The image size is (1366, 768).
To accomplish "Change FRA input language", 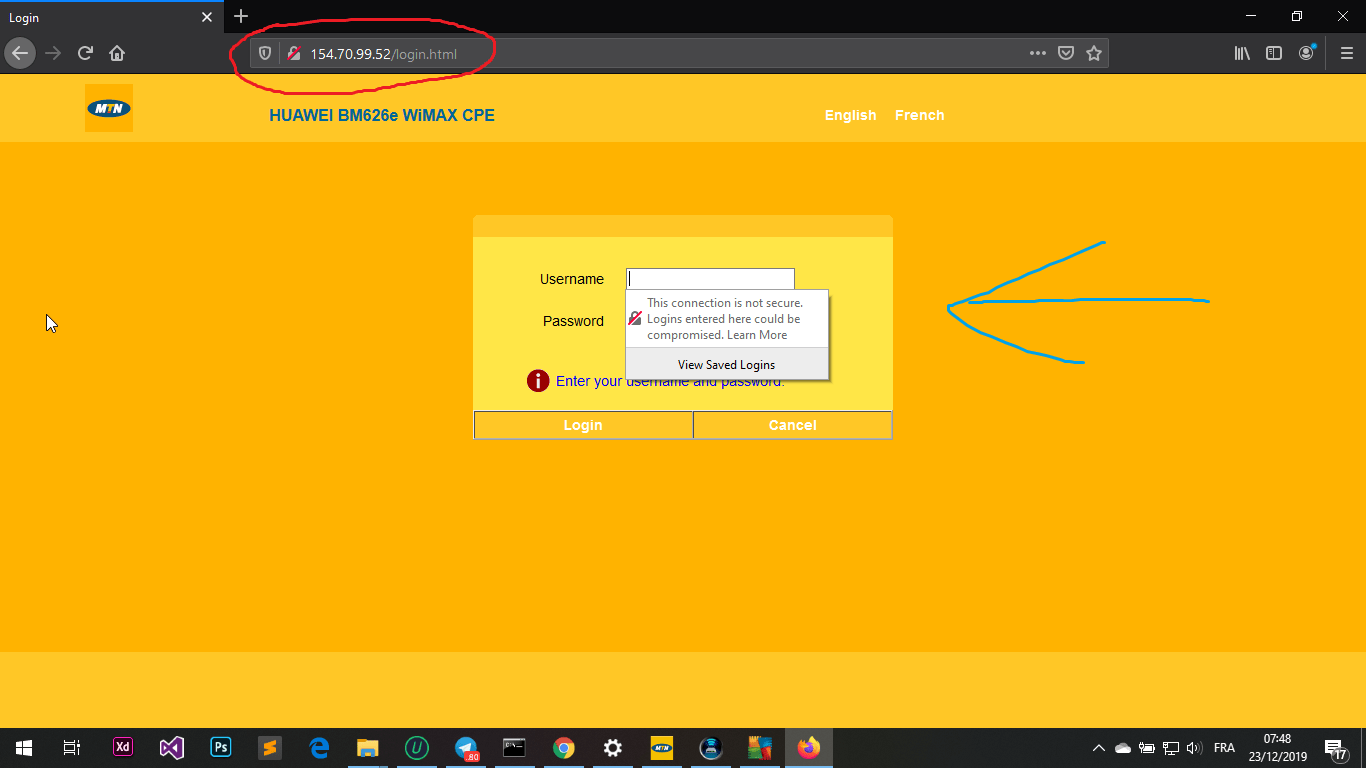I will coord(1224,748).
